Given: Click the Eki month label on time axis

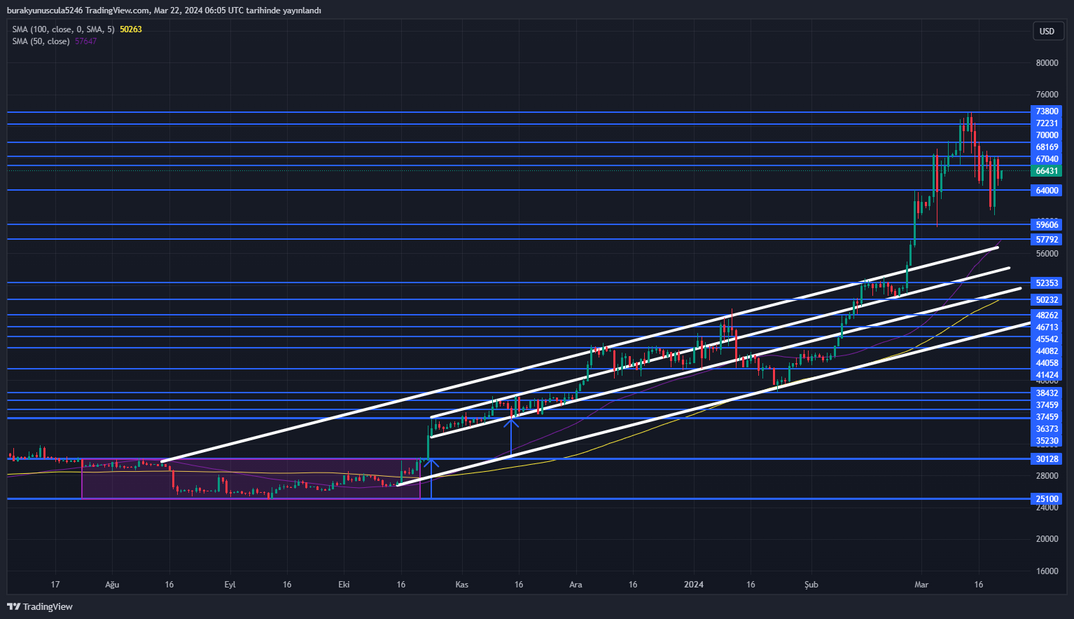Looking at the screenshot, I should (x=344, y=585).
